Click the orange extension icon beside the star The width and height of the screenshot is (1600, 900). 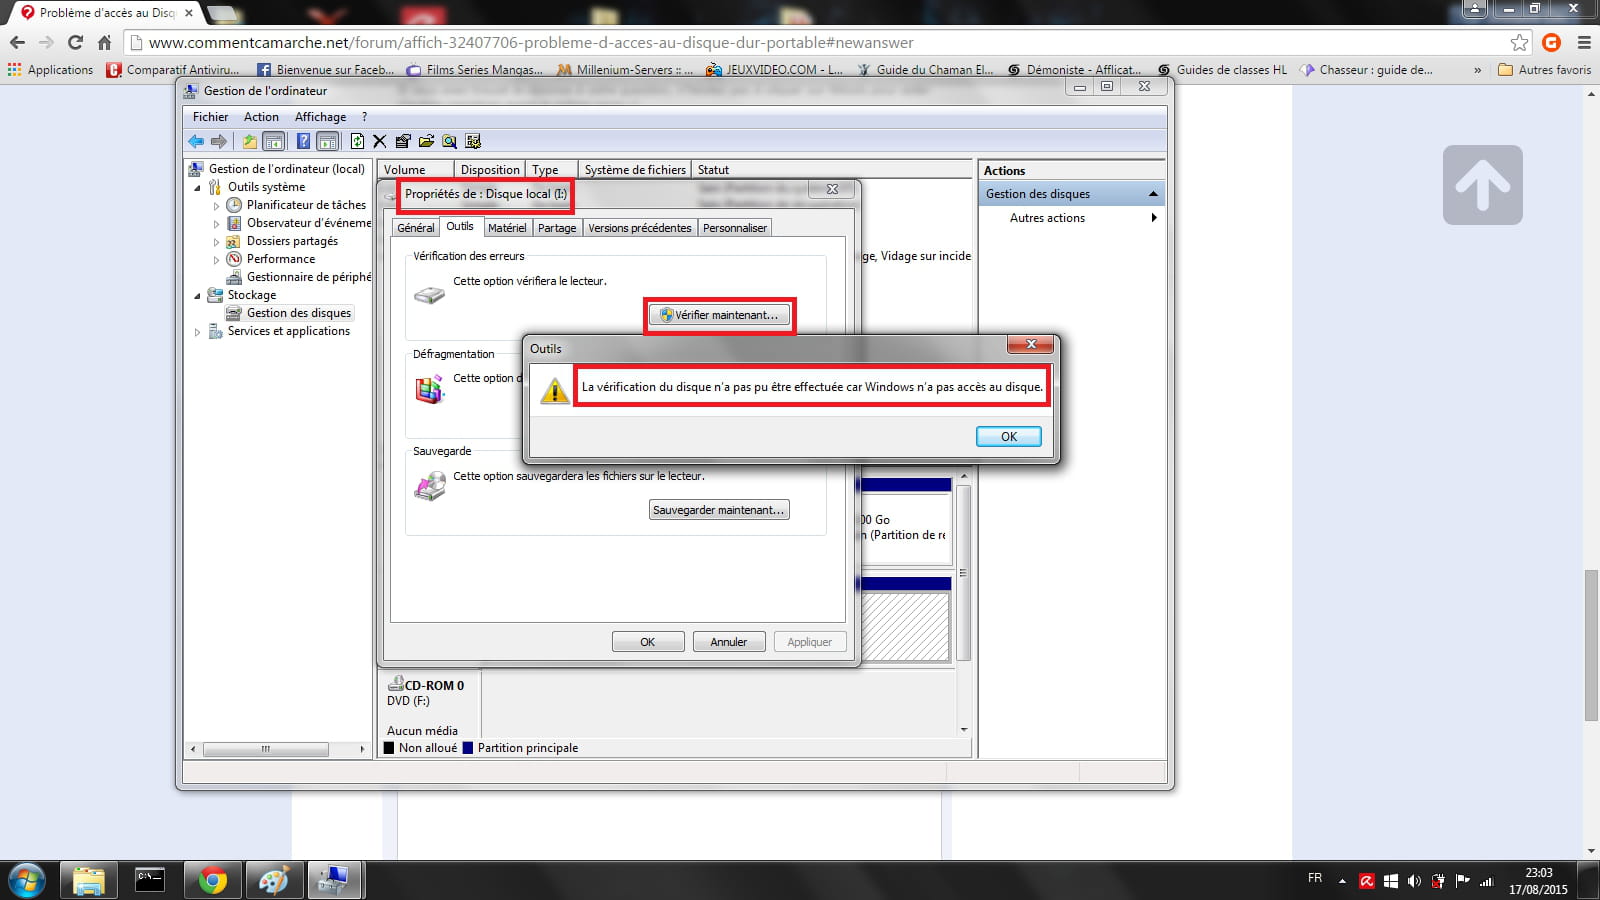1552,42
